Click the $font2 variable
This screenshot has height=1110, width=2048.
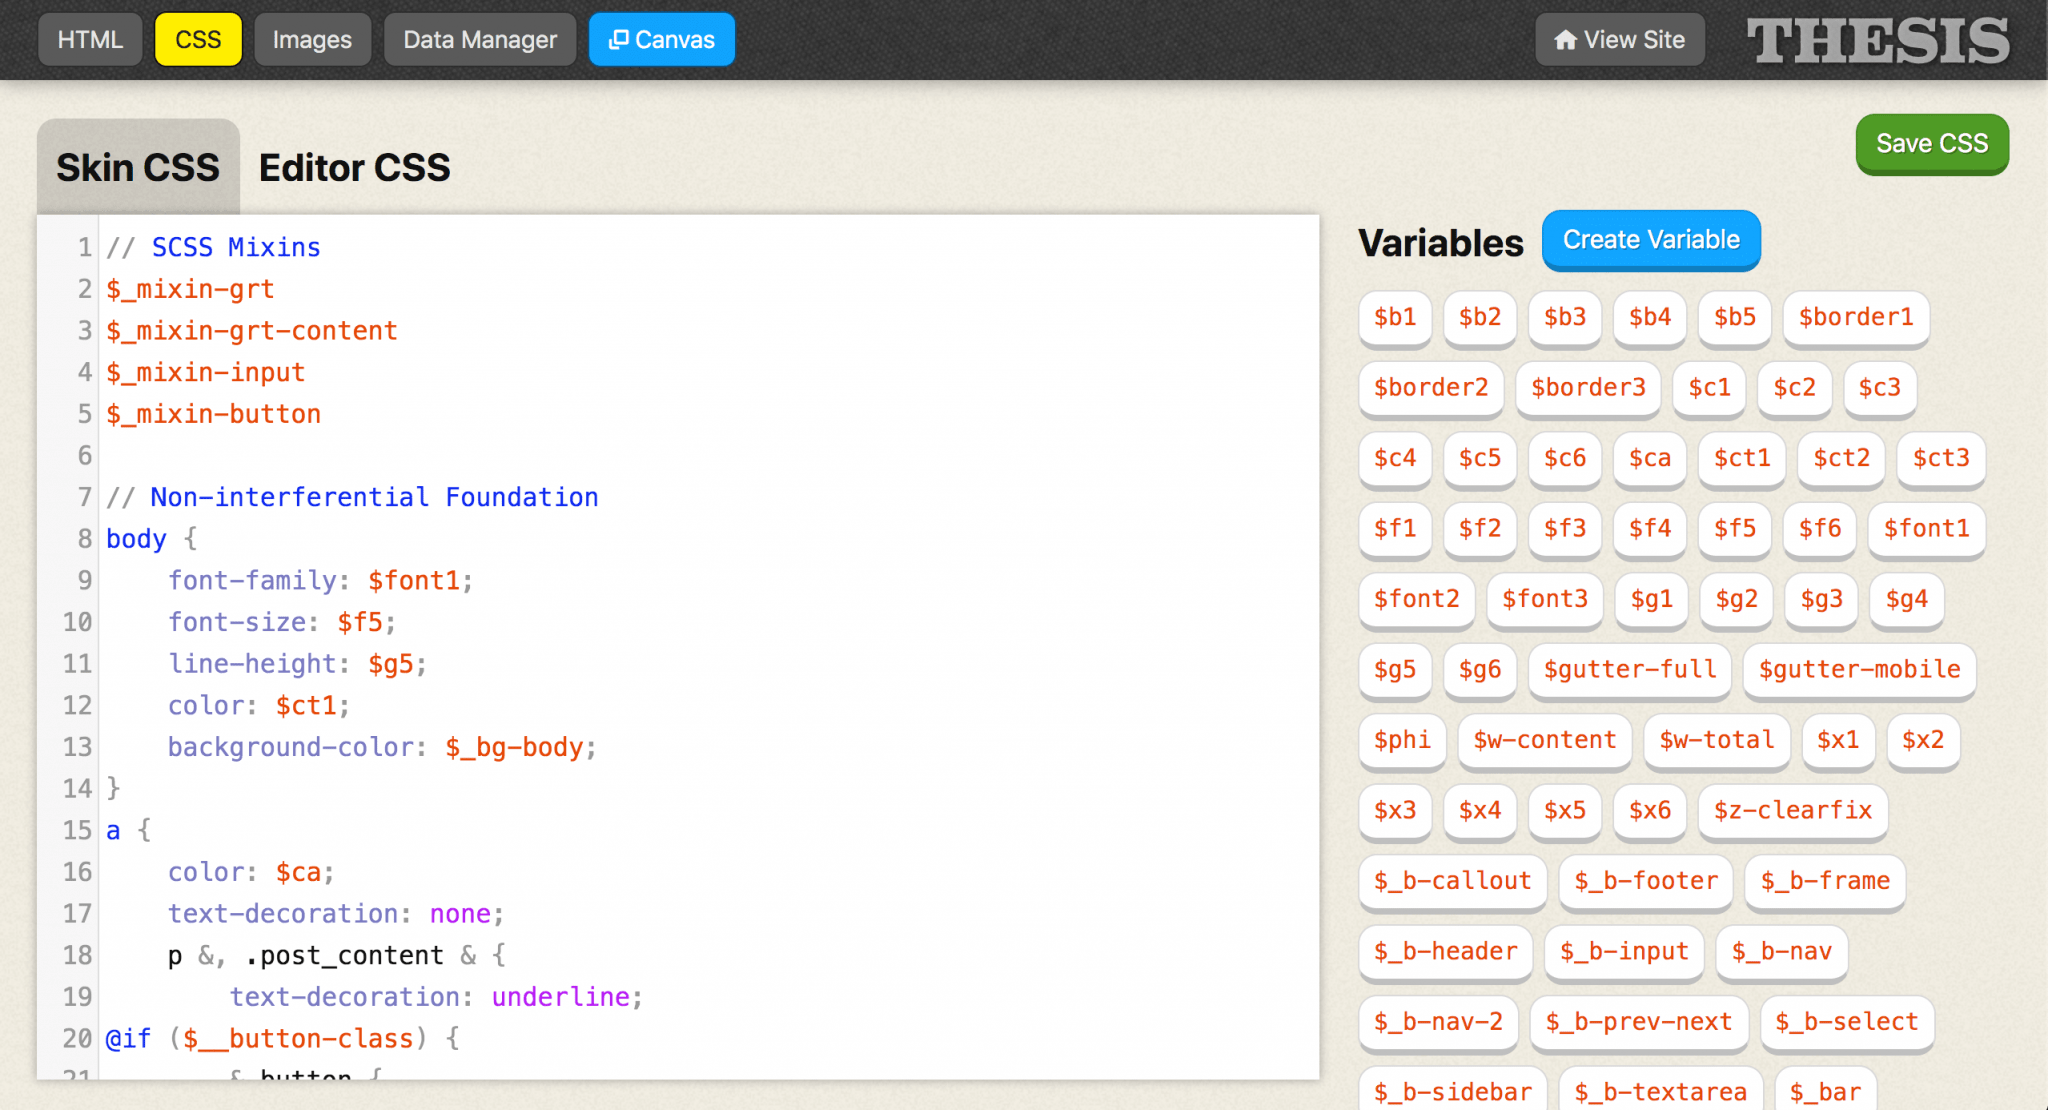click(1417, 600)
